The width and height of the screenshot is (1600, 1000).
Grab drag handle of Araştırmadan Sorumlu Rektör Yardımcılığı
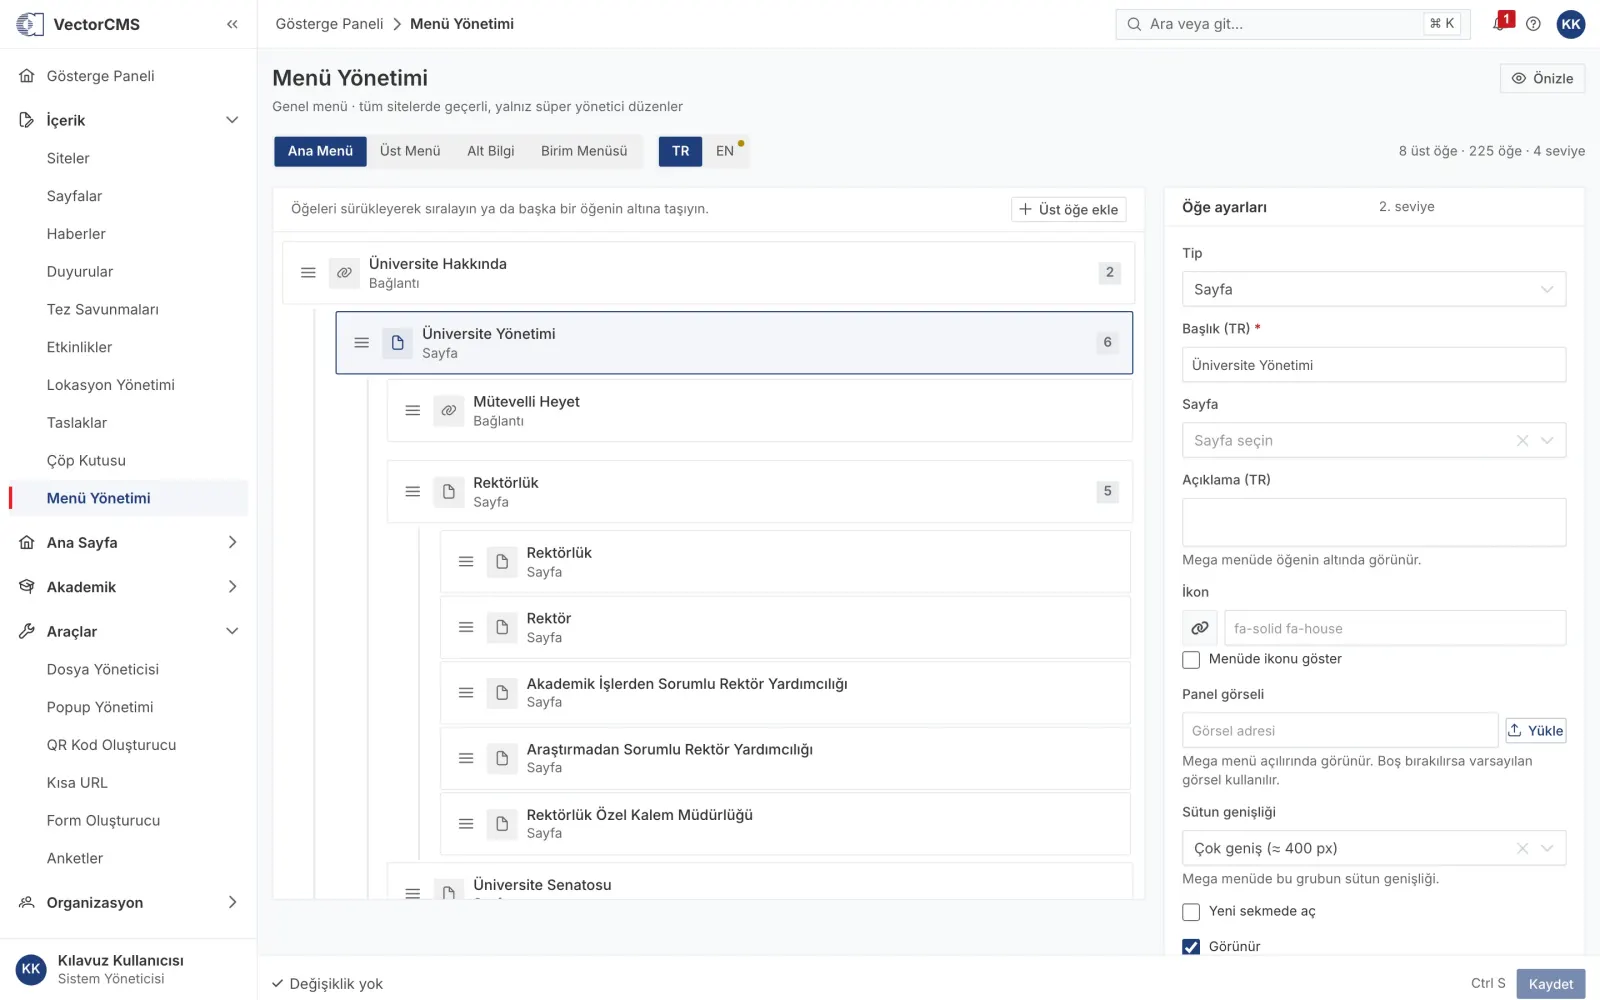(466, 758)
